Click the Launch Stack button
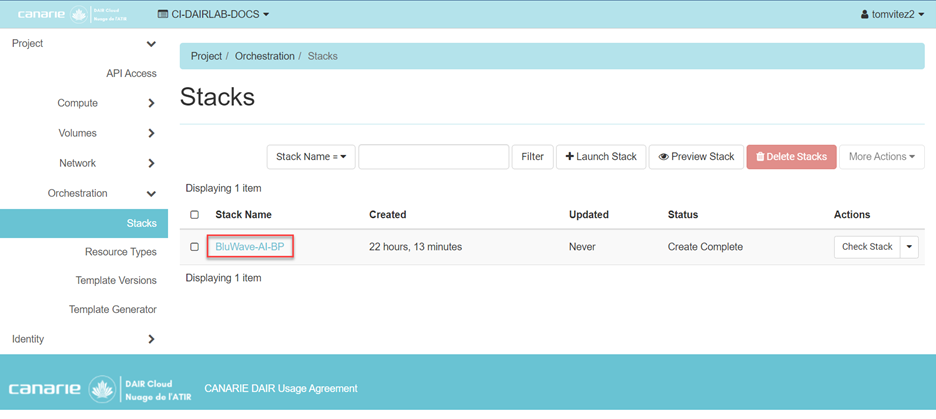Image resolution: width=936 pixels, height=419 pixels. coord(601,157)
